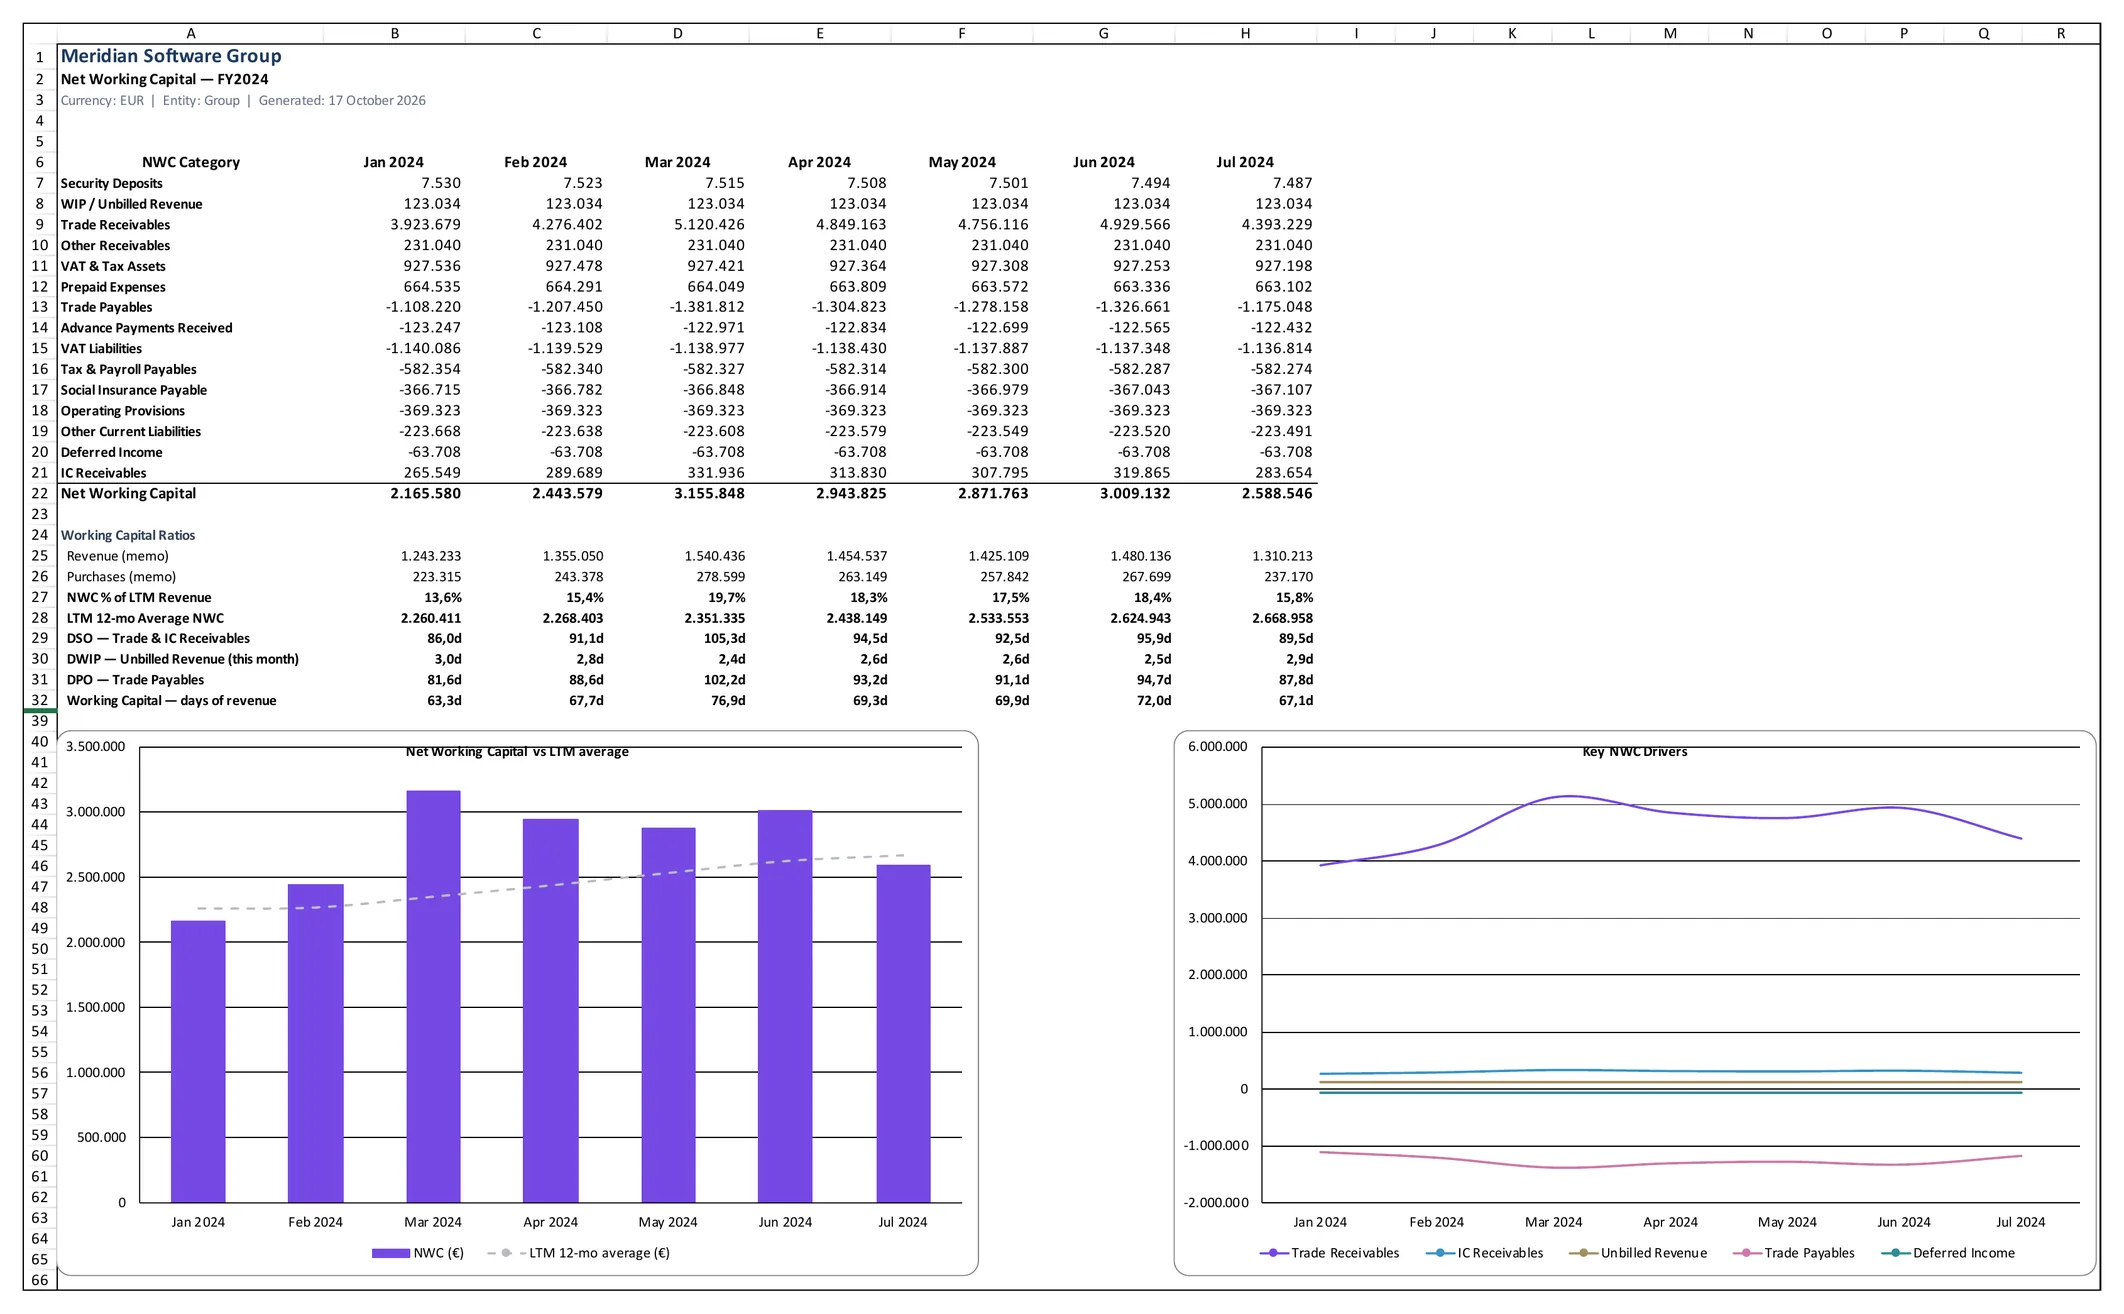Click NWC % of LTM Revenue value 19,7%
Viewport: 2124px width, 1314px height.
pyautogui.click(x=726, y=598)
